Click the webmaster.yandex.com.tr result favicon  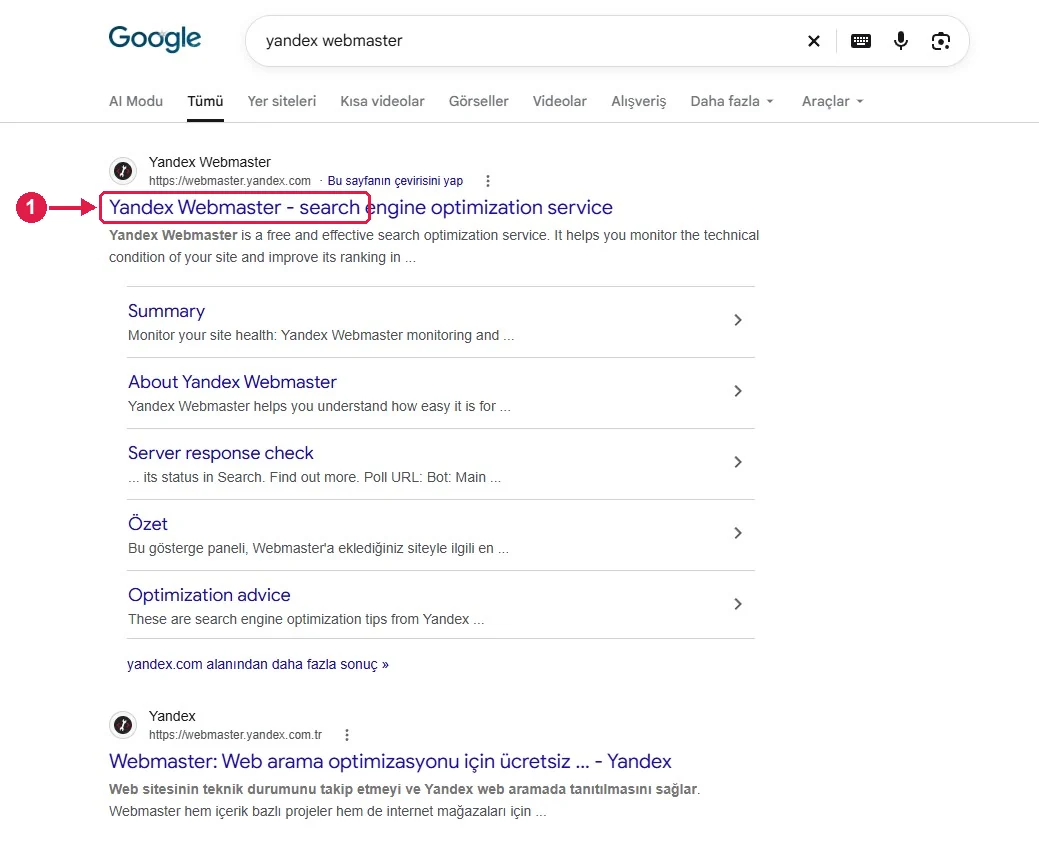click(x=123, y=725)
